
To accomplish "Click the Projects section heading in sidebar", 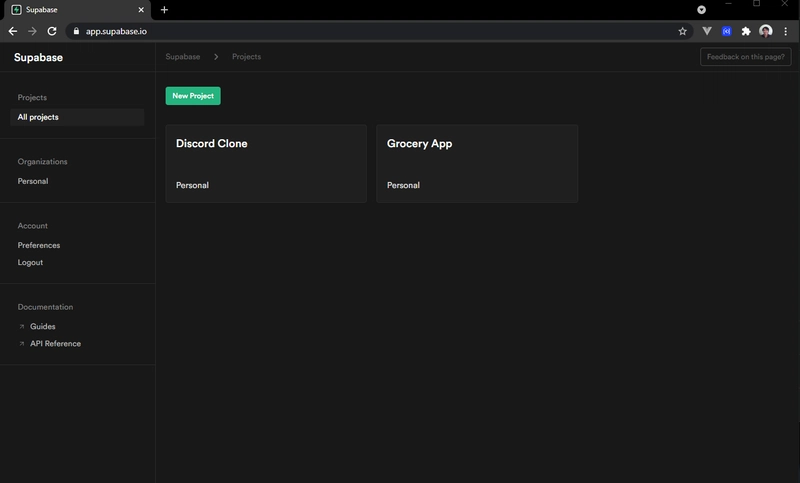I will click(32, 97).
